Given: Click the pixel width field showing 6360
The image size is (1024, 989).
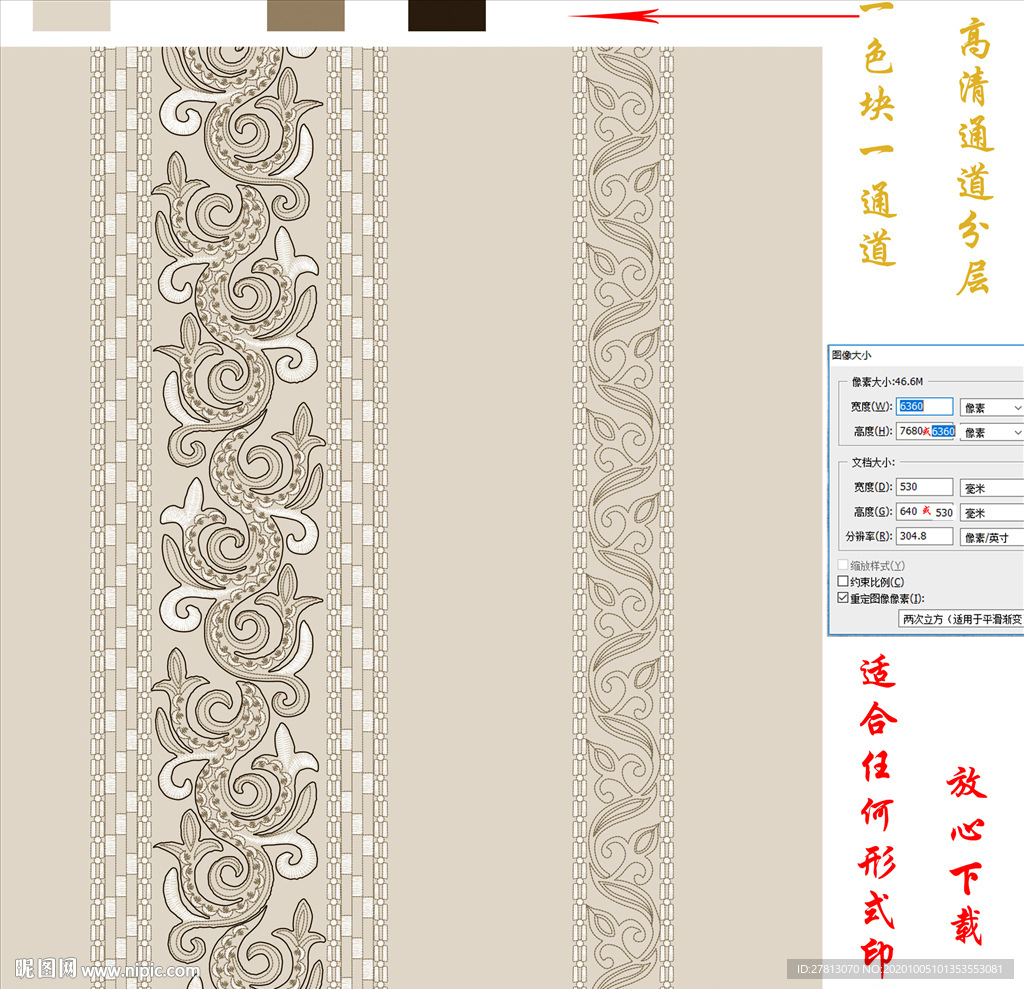Looking at the screenshot, I should coord(924,406).
